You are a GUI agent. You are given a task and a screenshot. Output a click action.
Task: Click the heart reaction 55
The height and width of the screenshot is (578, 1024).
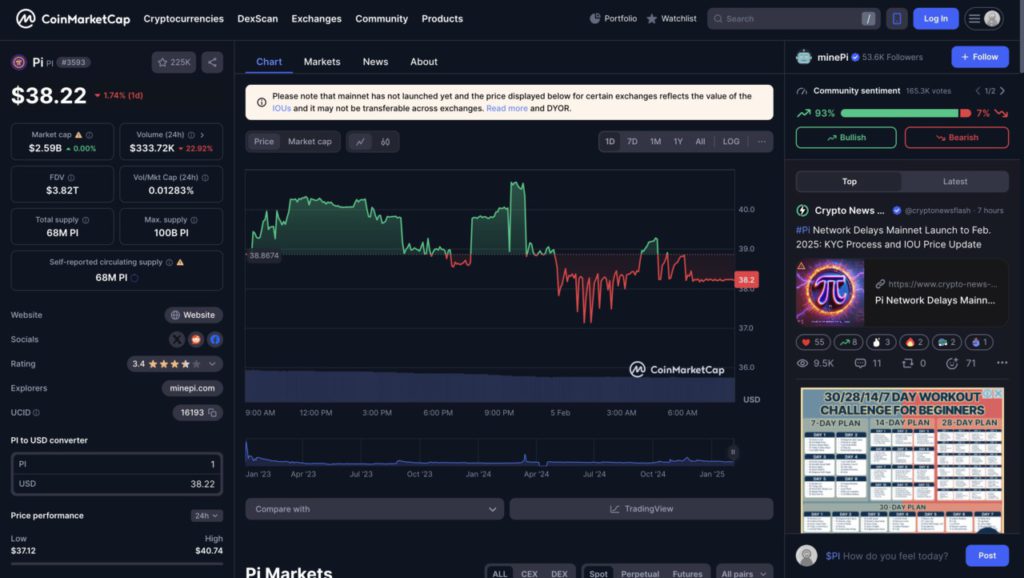813,342
